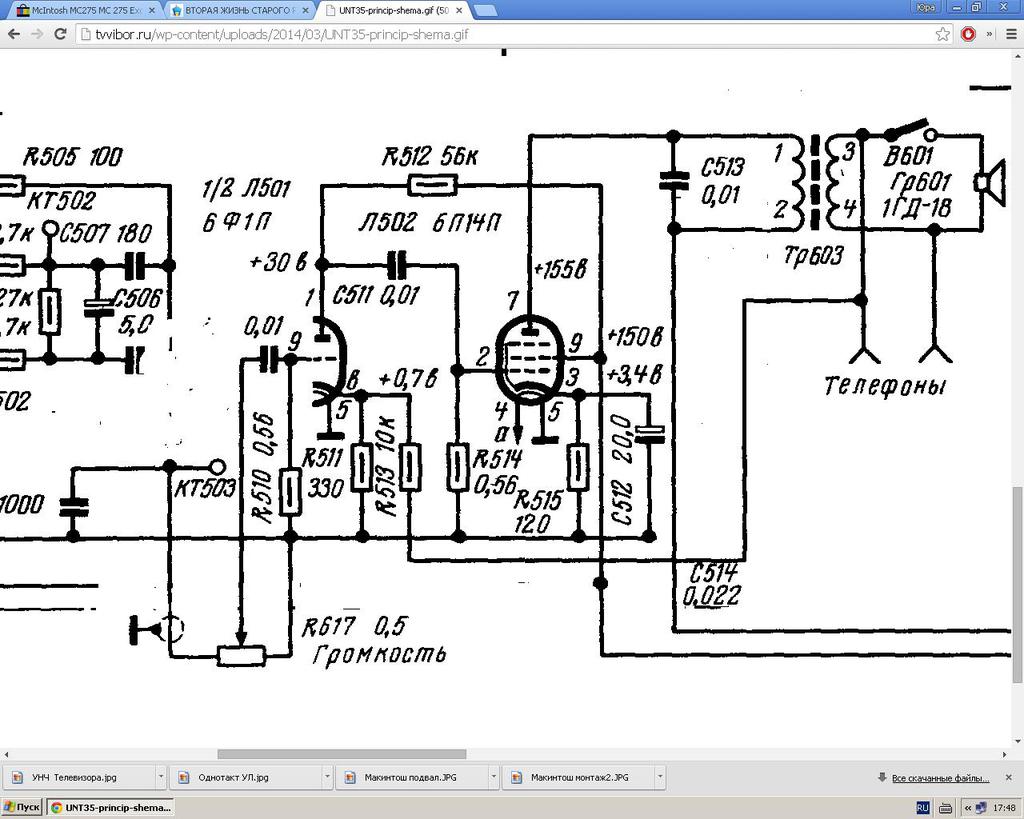Viewport: 1024px width, 819px height.
Task: Click the vertical scrollbar down arrow
Action: click(x=1017, y=742)
